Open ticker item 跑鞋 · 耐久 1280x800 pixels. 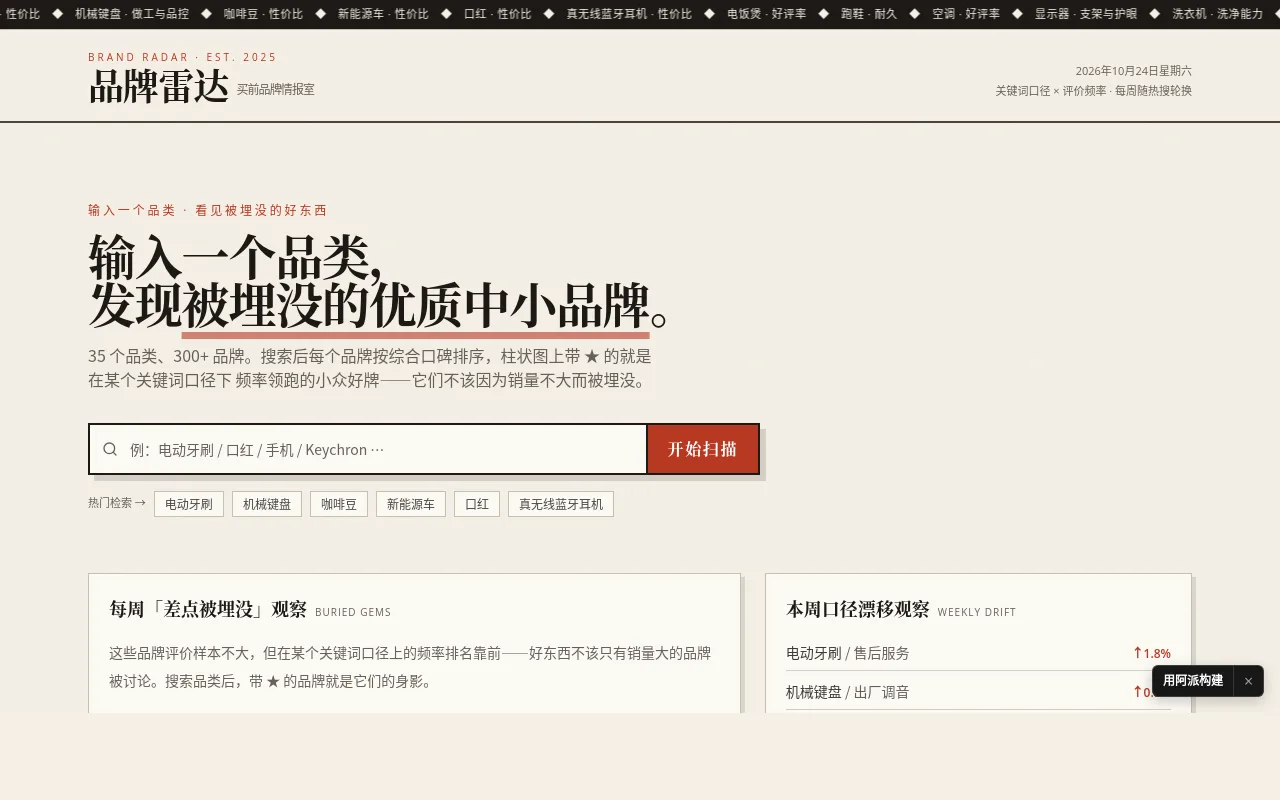pyautogui.click(x=869, y=14)
